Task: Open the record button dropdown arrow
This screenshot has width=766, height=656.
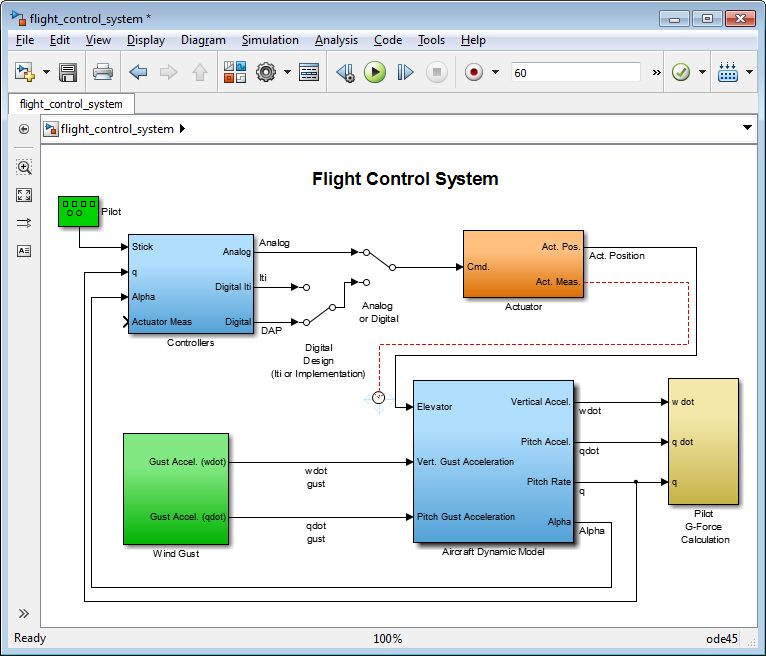Action: (x=495, y=72)
